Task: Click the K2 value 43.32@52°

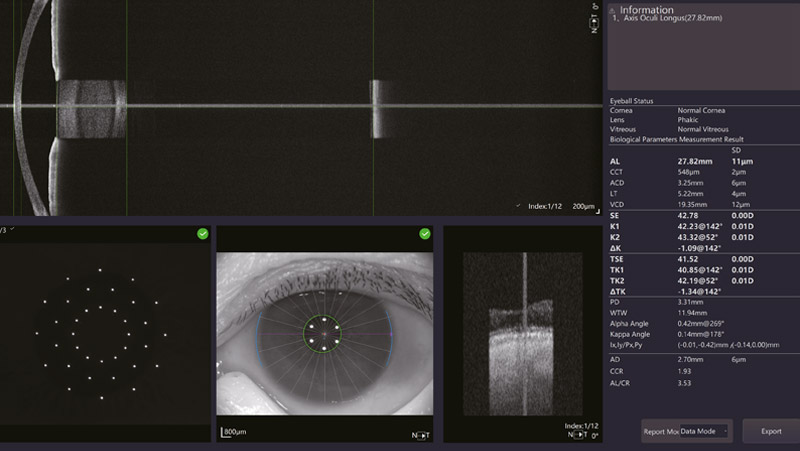Action: (697, 237)
